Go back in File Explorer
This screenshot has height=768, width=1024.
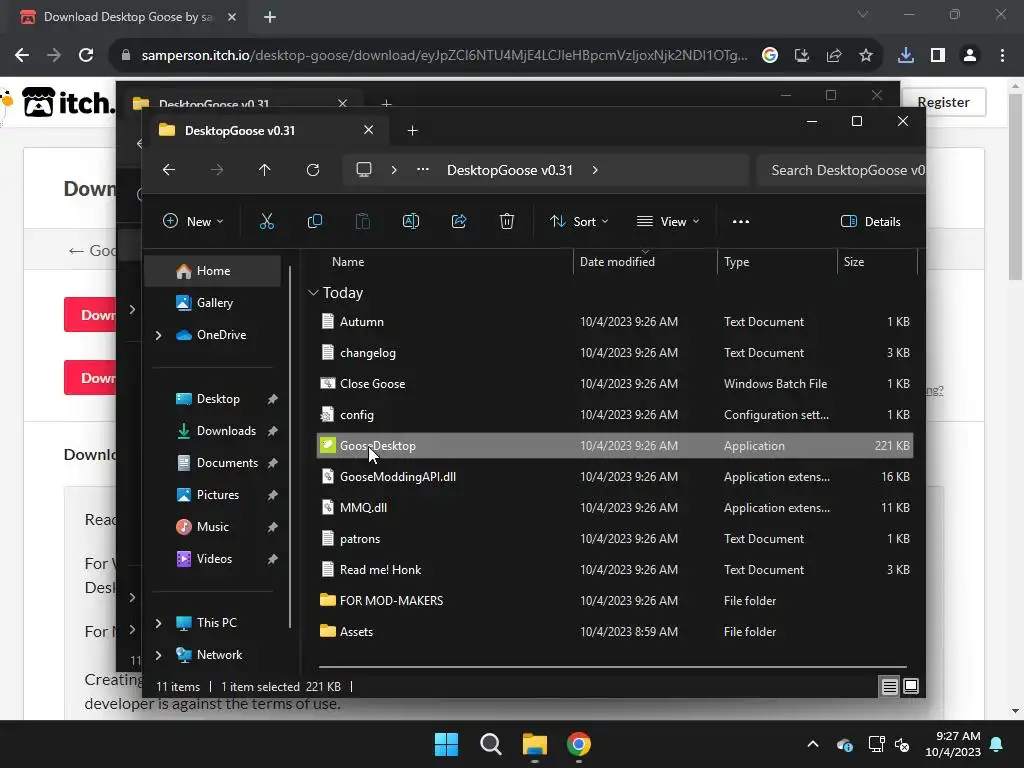click(169, 170)
